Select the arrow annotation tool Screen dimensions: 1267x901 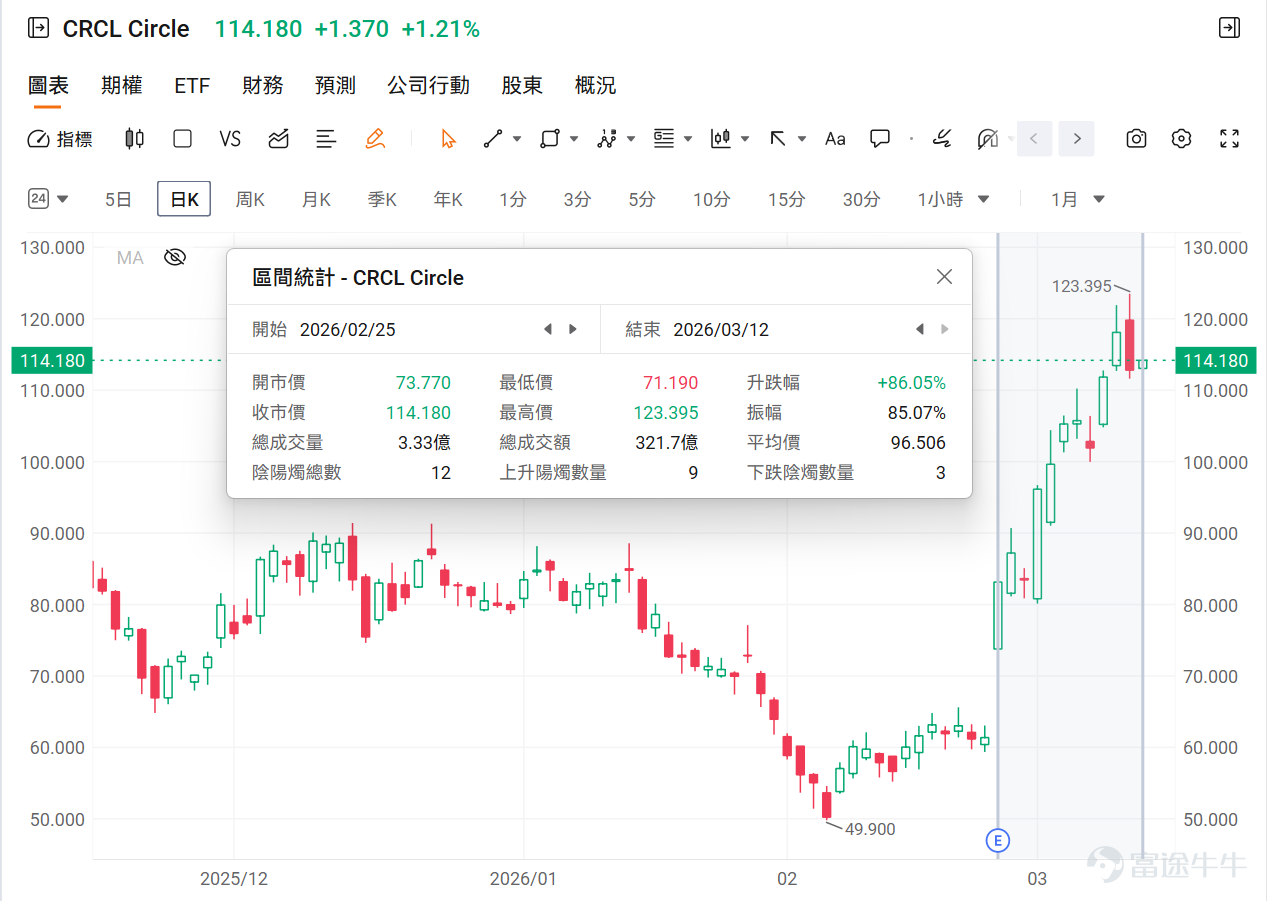pos(778,139)
